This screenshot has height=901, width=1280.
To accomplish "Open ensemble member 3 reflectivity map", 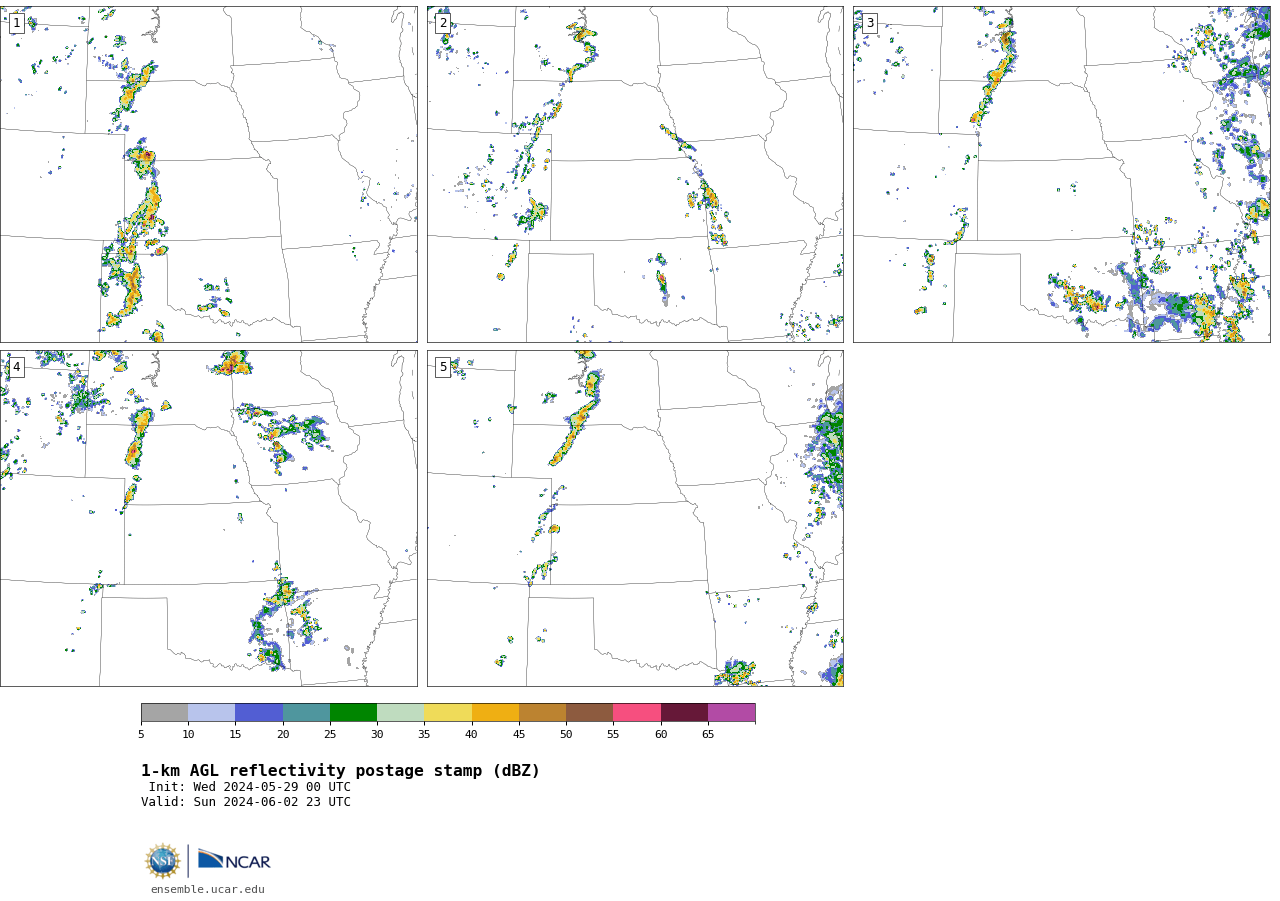I will click(1061, 174).
